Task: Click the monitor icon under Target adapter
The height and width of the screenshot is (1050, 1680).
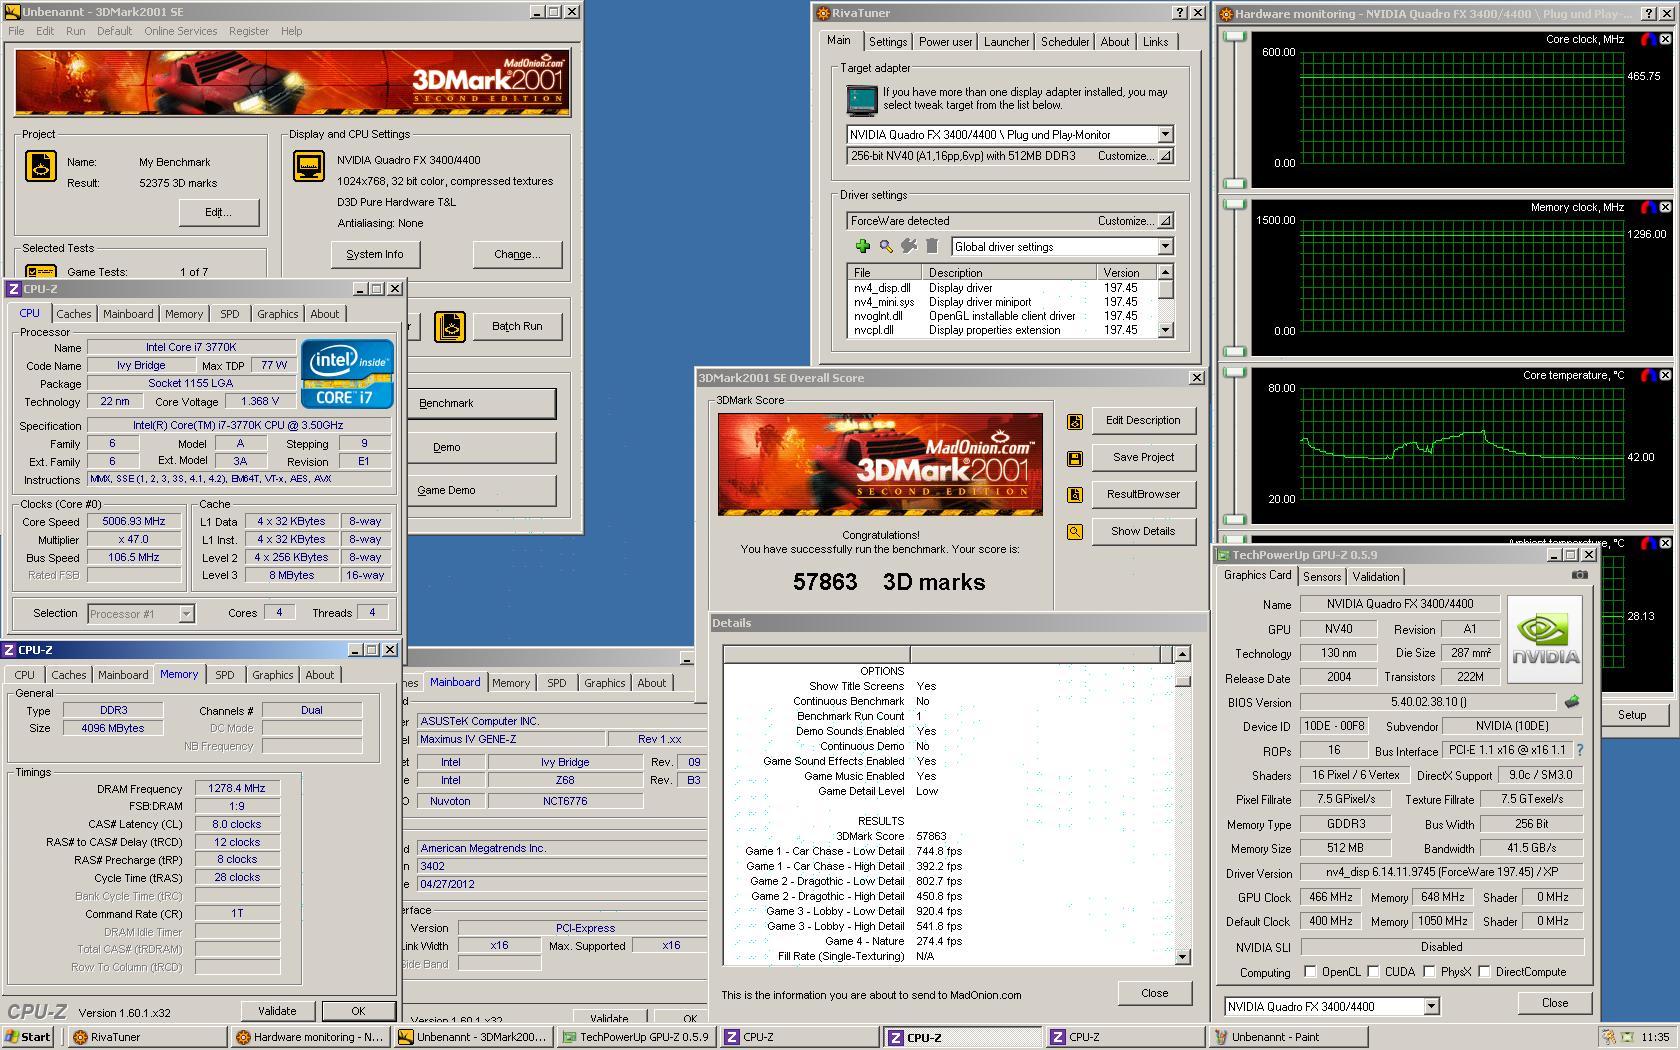Action: [x=862, y=99]
